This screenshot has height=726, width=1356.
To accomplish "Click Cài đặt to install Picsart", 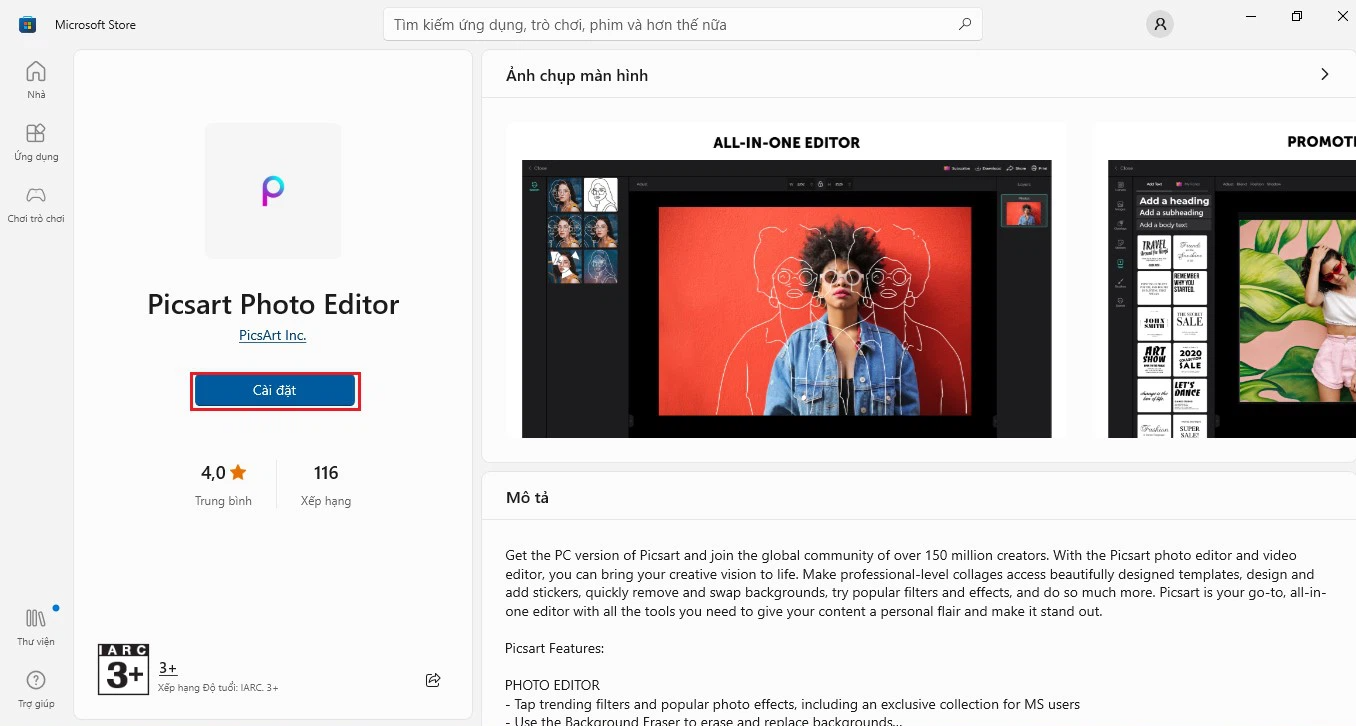I will [x=275, y=390].
